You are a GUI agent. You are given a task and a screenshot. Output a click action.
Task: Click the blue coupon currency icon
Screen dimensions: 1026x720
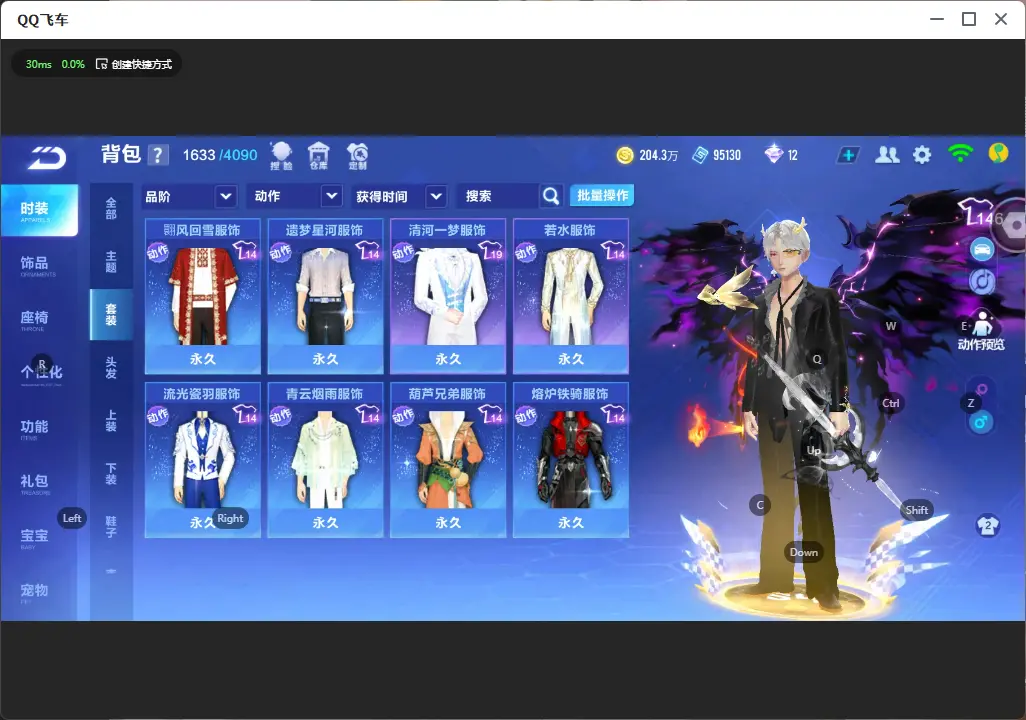pyautogui.click(x=700, y=155)
